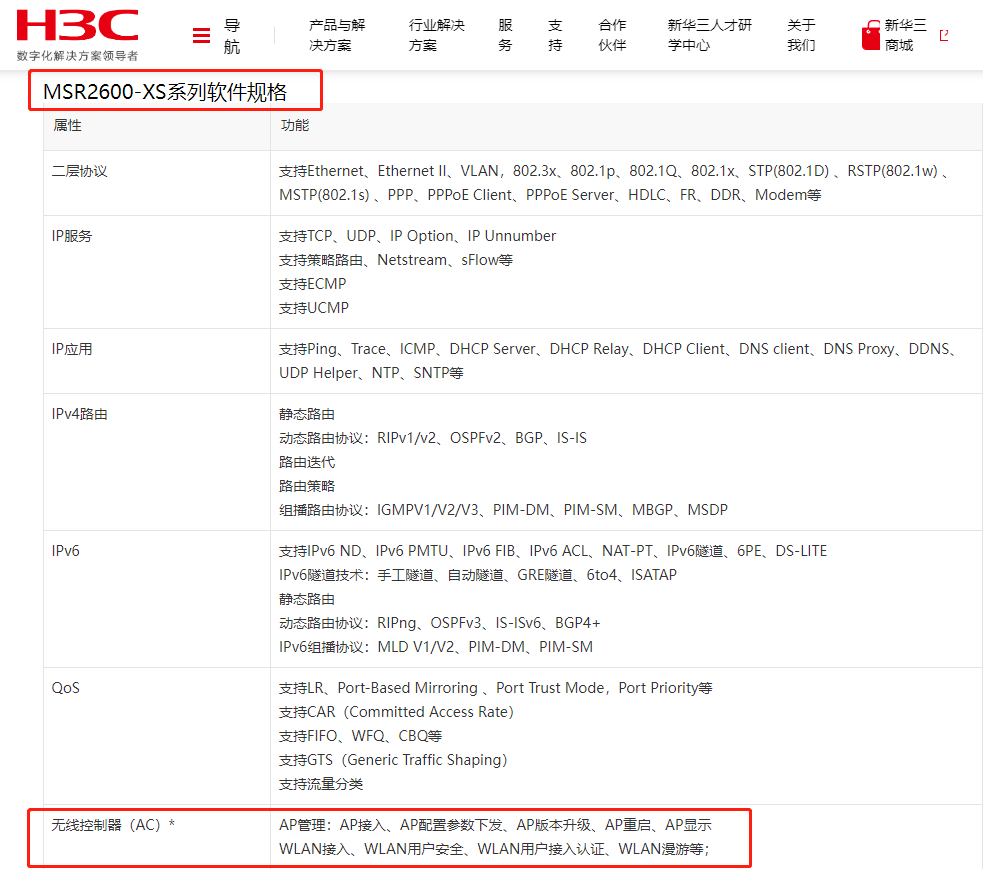Image resolution: width=983 pixels, height=869 pixels.
Task: Click the line WLAN接入、WLAN用户安全
Action: (494, 849)
